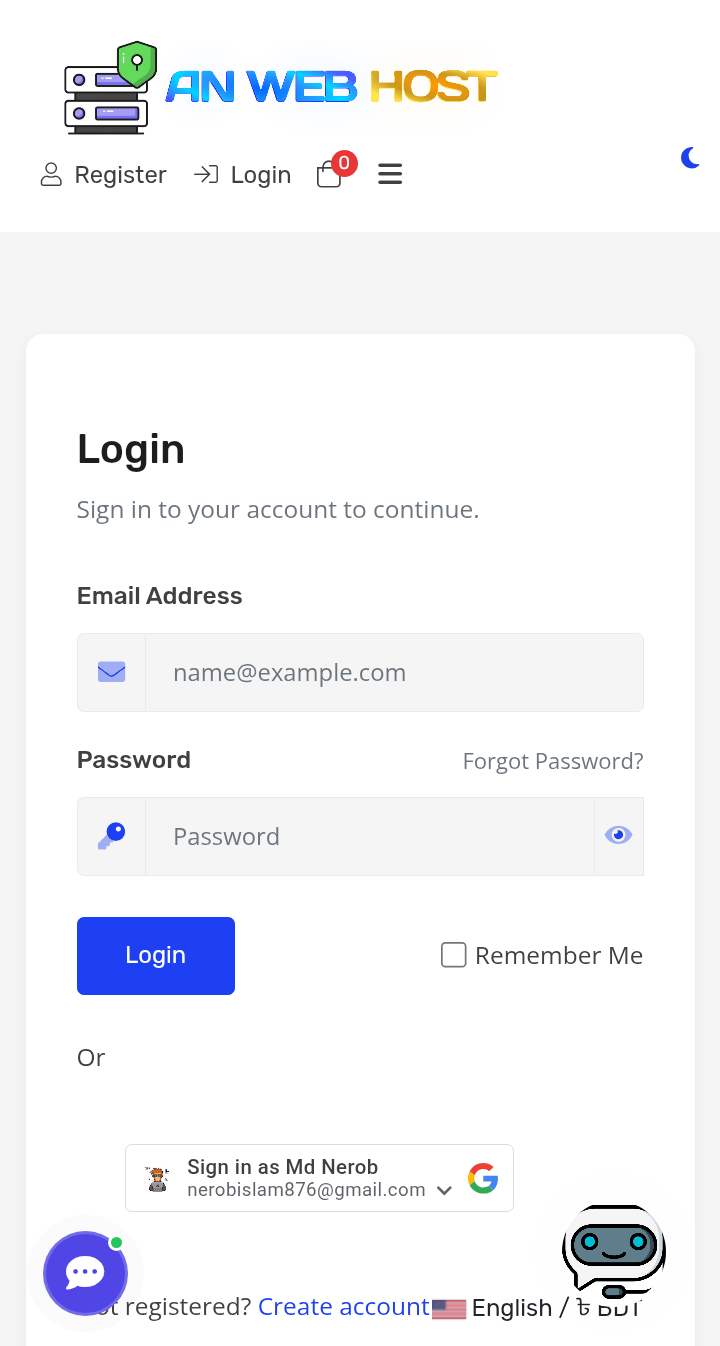Click the key icon beside password field
The image size is (720, 1346).
(112, 836)
